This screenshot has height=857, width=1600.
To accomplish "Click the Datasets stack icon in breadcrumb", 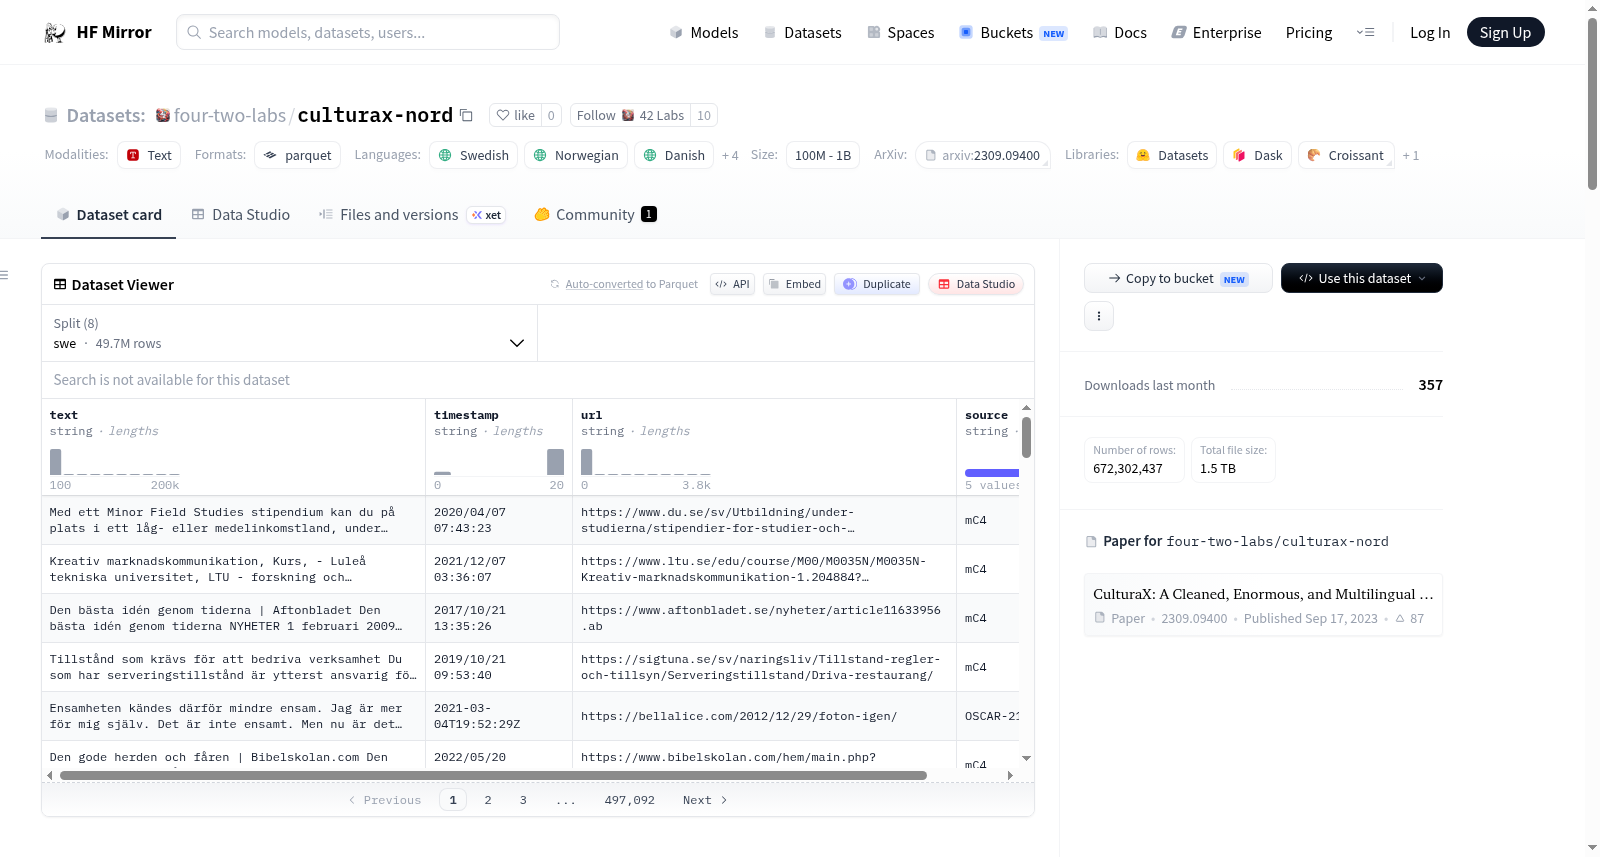I will pos(51,115).
